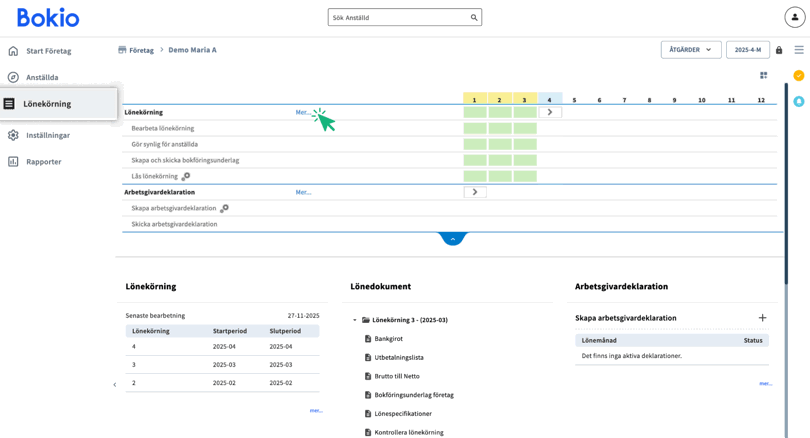Click the orange checkmark status icon

point(798,76)
